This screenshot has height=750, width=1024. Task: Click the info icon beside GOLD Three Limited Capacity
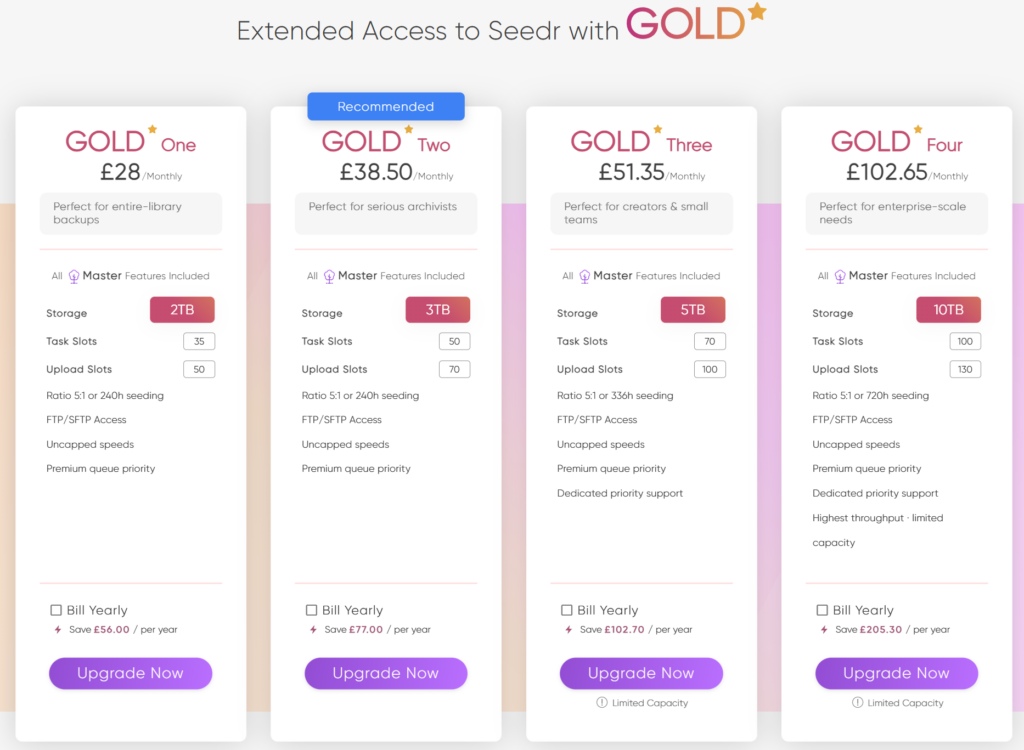pyautogui.click(x=602, y=703)
